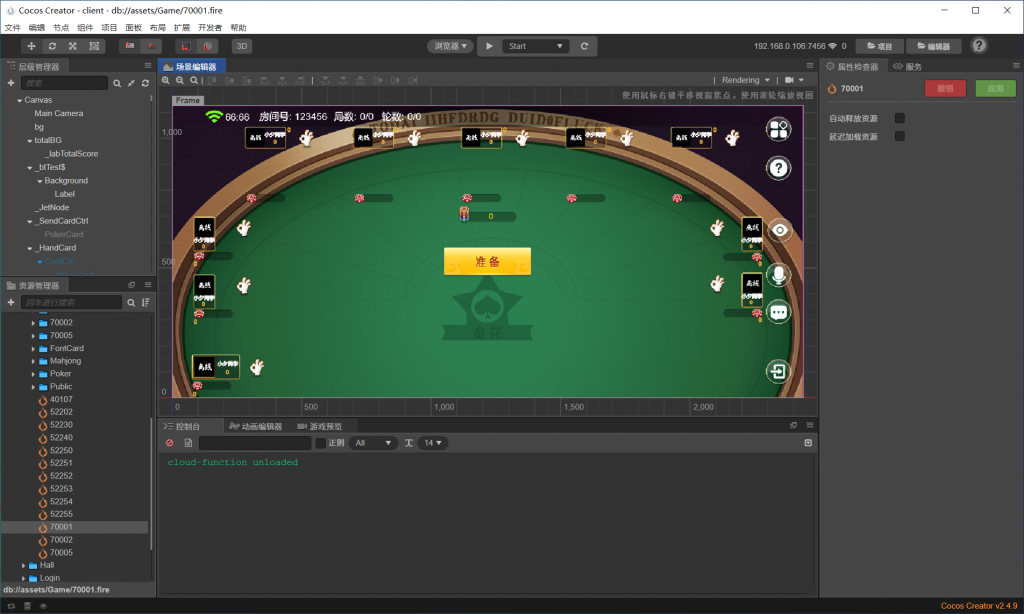Viewport: 1024px width, 614px height.
Task: Open the help question mark icon
Action: point(979,46)
